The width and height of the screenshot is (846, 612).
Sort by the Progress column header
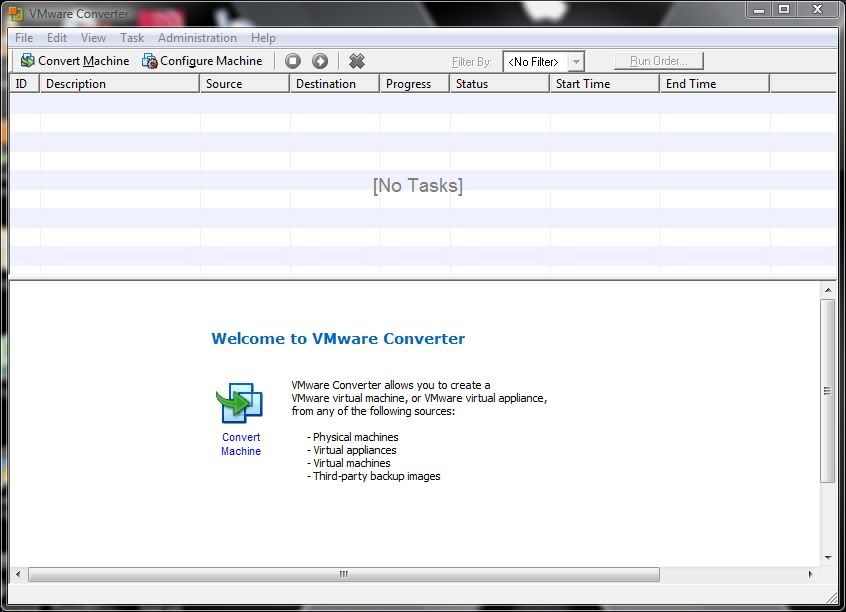coord(415,84)
